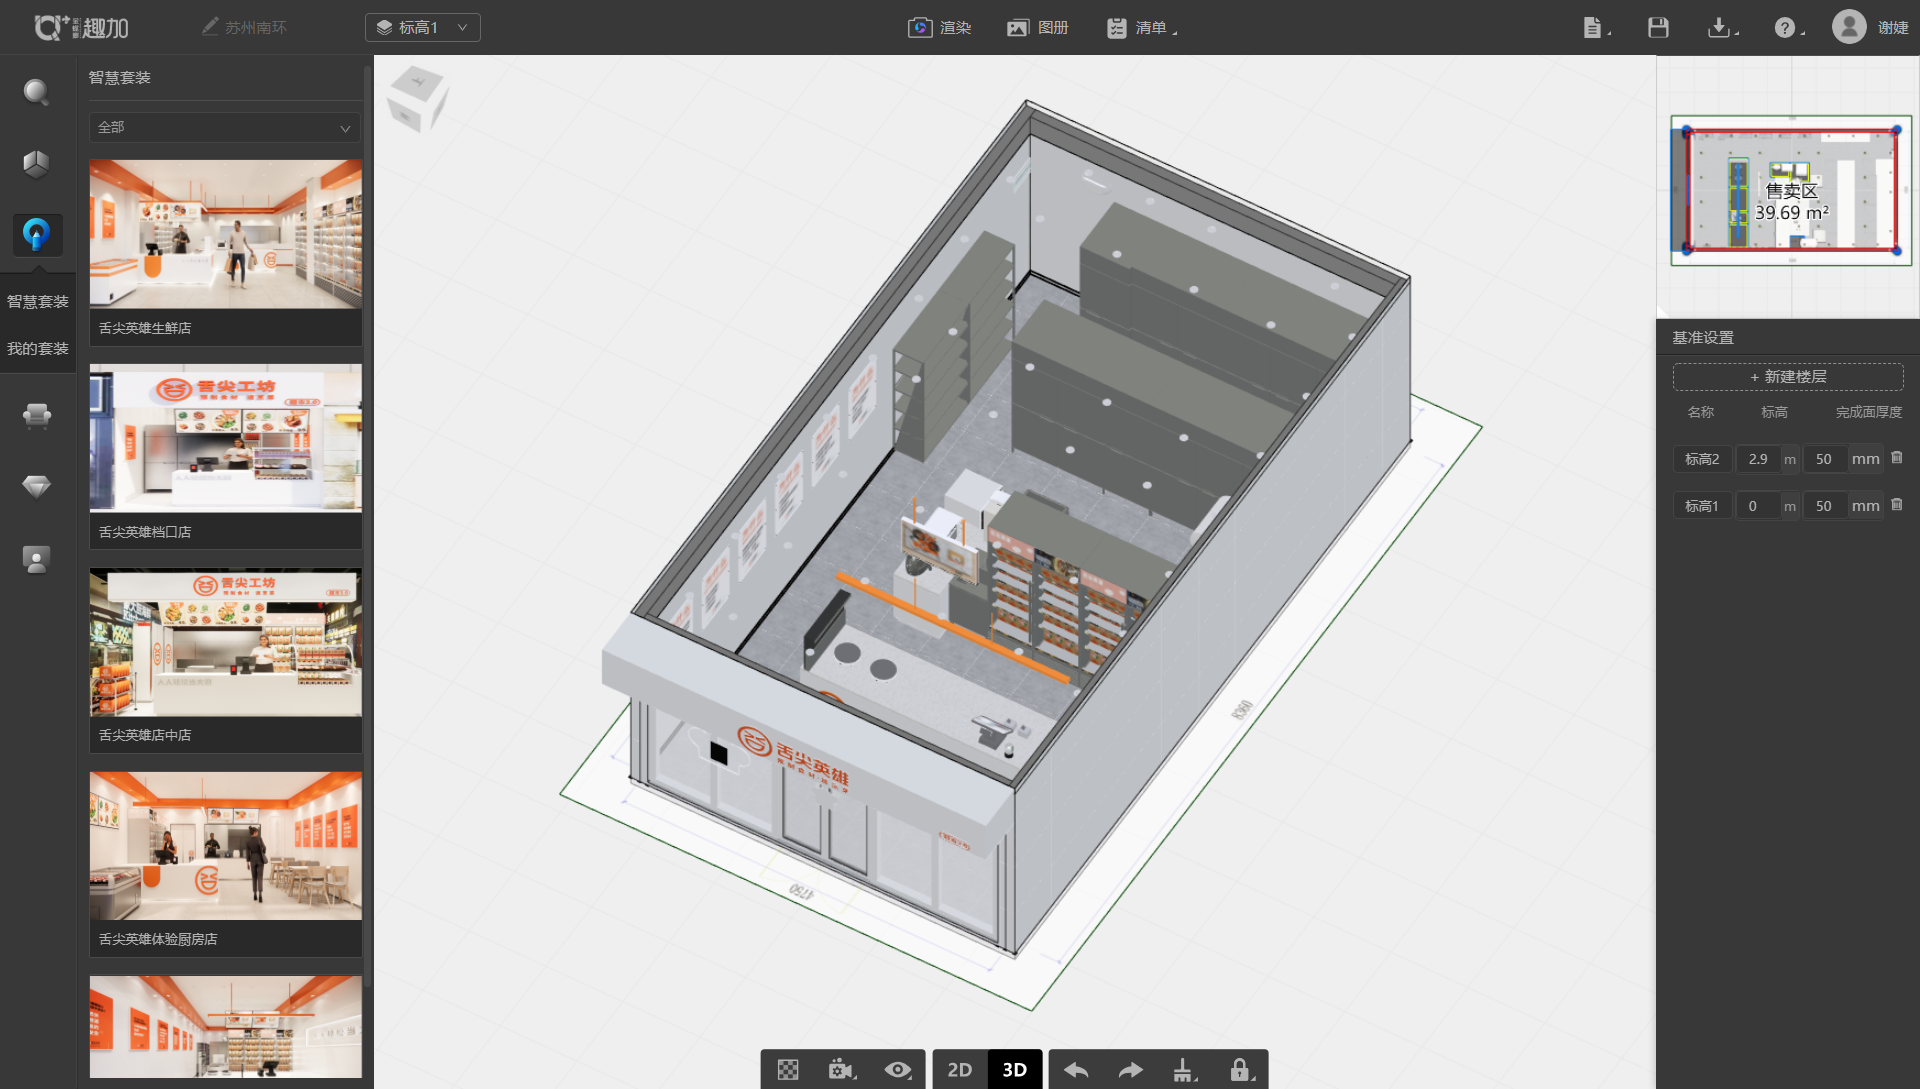
Task: Open the 渲染 render menu
Action: [940, 28]
